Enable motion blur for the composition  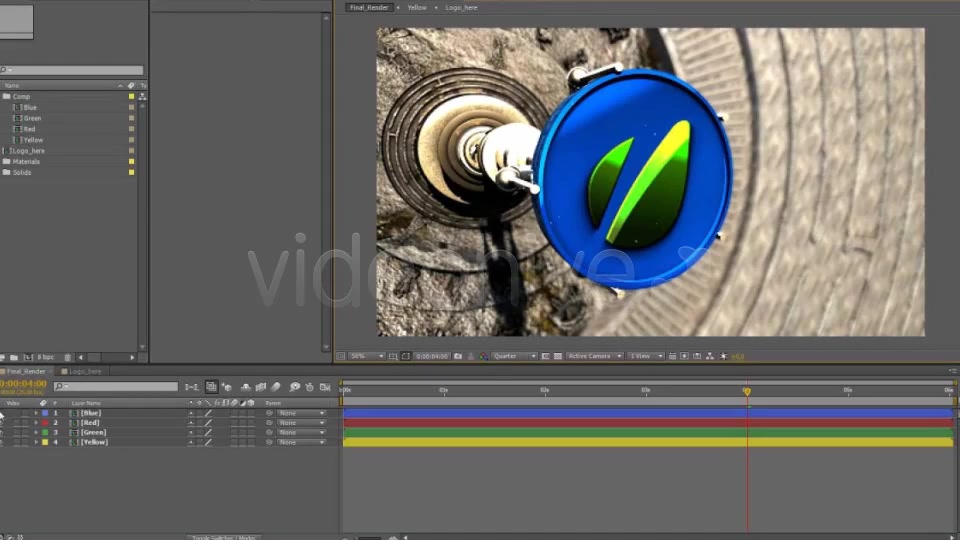point(276,387)
